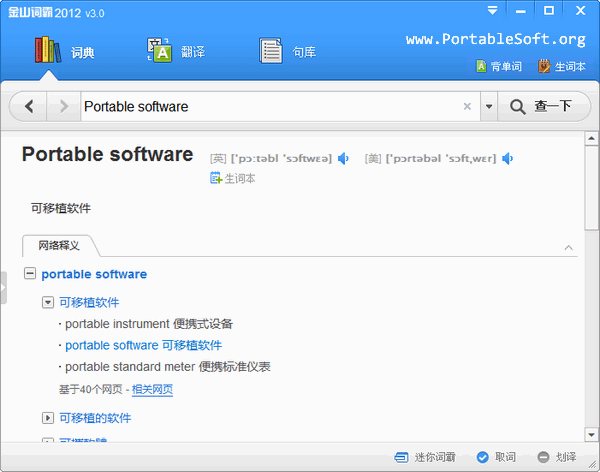Play the American pronunciation audio
600x472 pixels.
coord(508,158)
